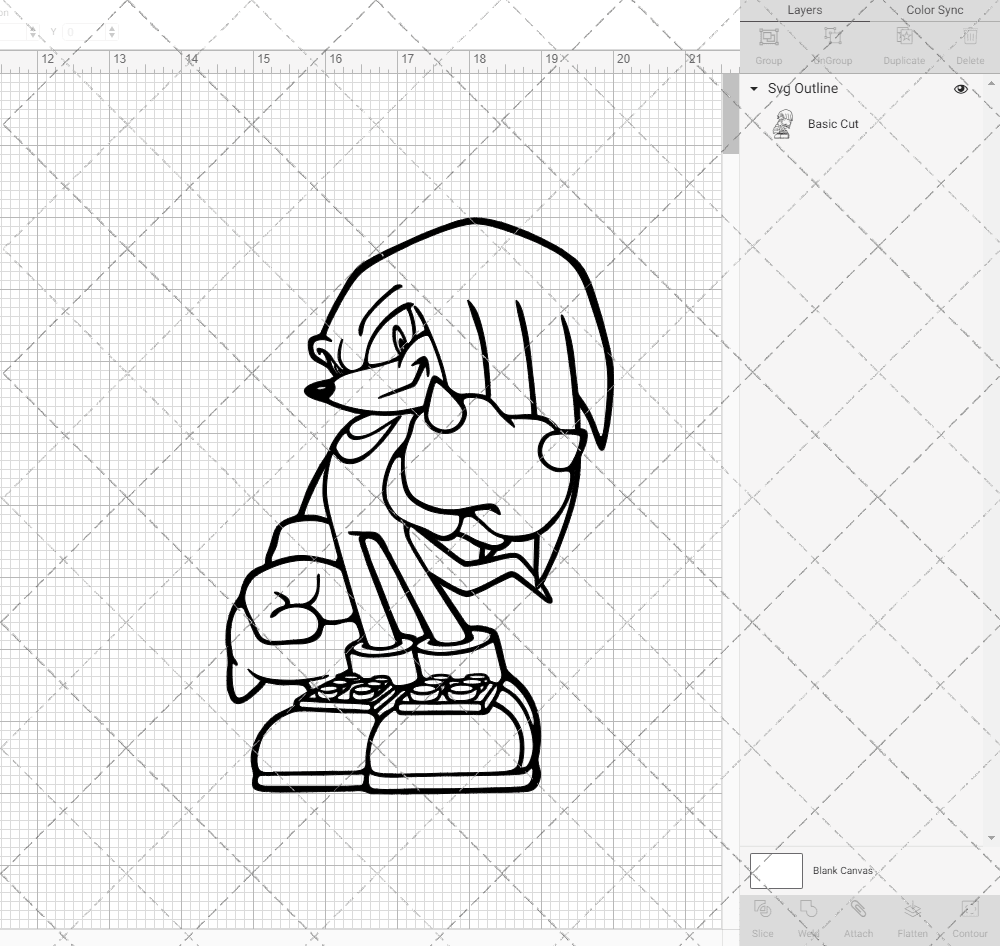1000x946 pixels.
Task: Switch to the Color Sync tab
Action: pos(934,10)
